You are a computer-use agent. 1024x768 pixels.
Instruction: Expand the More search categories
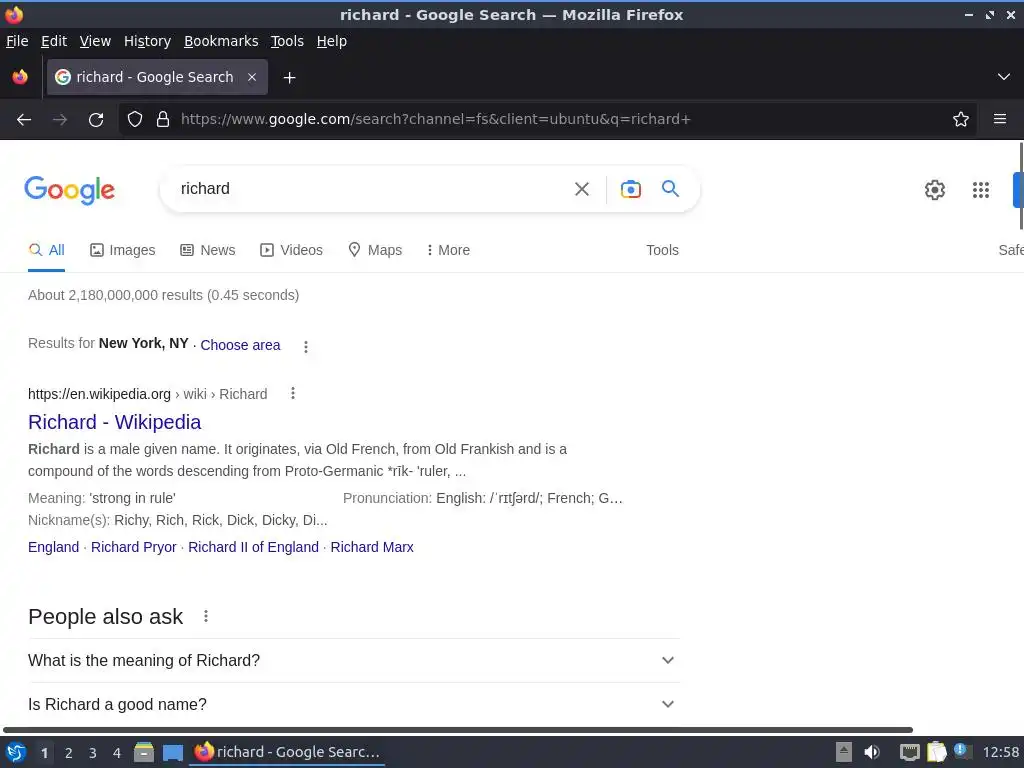coord(448,250)
